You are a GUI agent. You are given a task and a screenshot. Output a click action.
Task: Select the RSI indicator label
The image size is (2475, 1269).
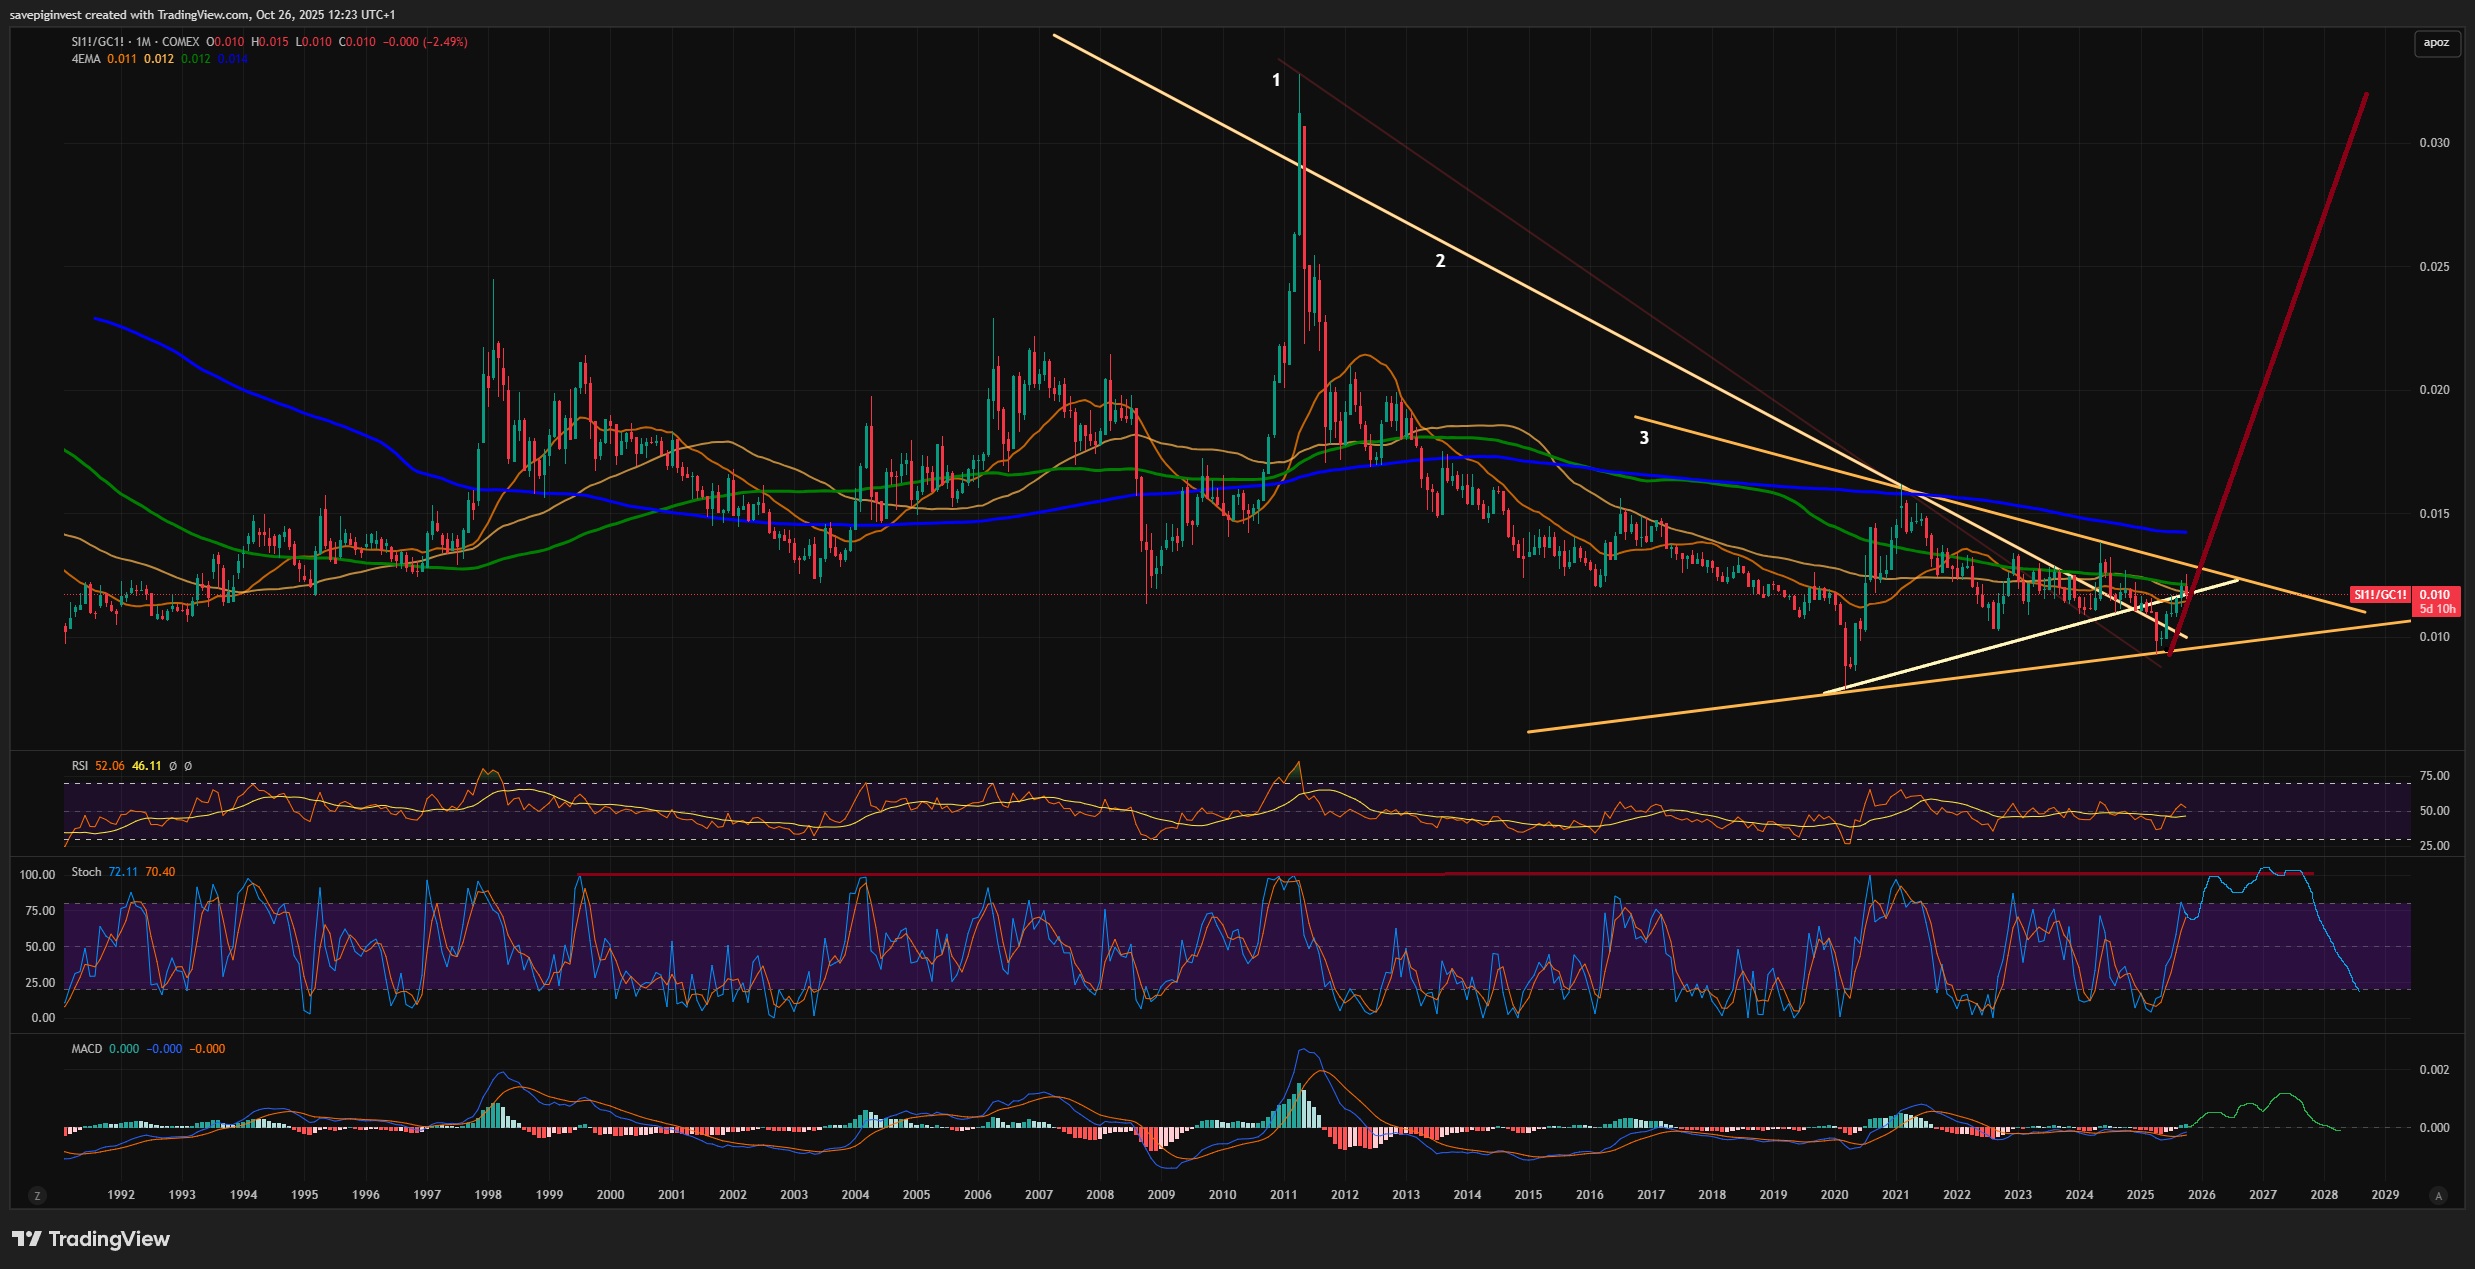click(80, 766)
